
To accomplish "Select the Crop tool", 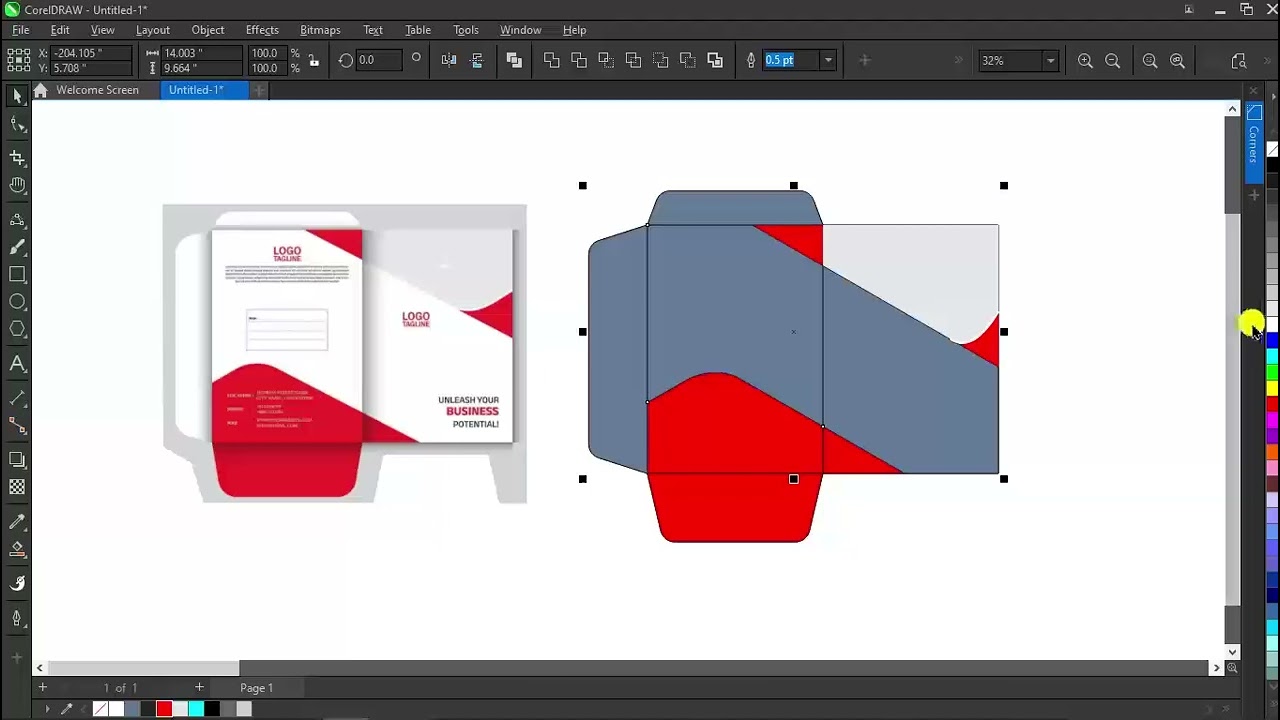I will coord(17,158).
